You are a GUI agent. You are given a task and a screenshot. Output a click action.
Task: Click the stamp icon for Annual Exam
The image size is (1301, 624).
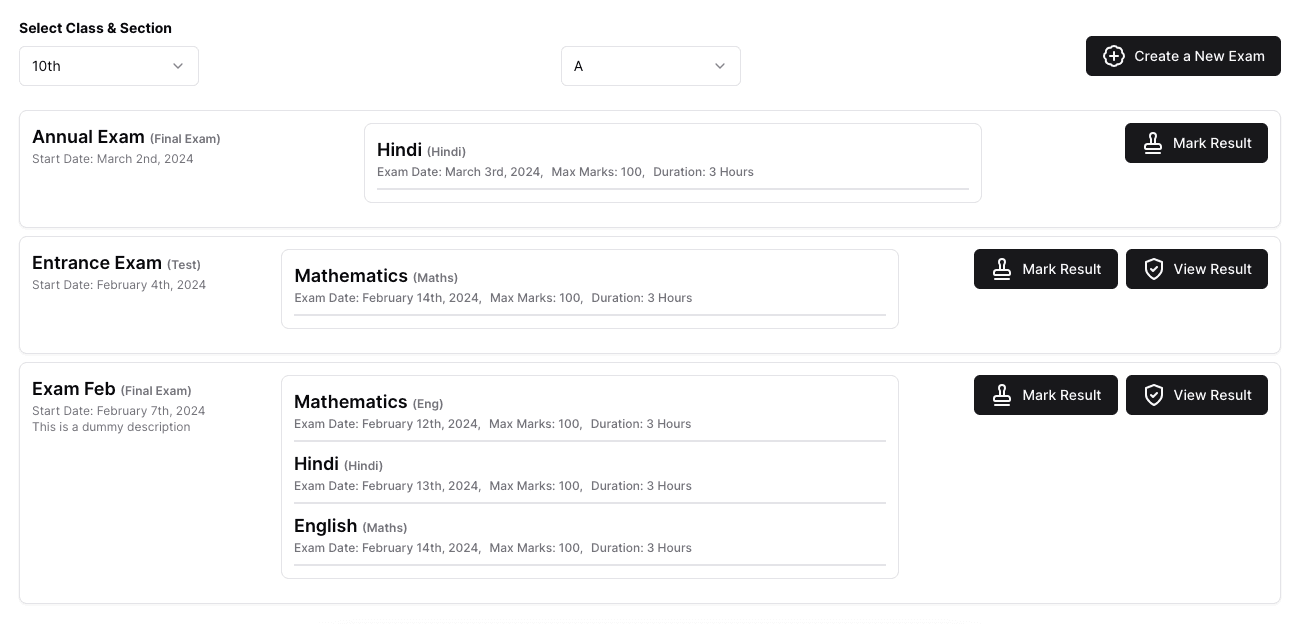[x=1153, y=143]
